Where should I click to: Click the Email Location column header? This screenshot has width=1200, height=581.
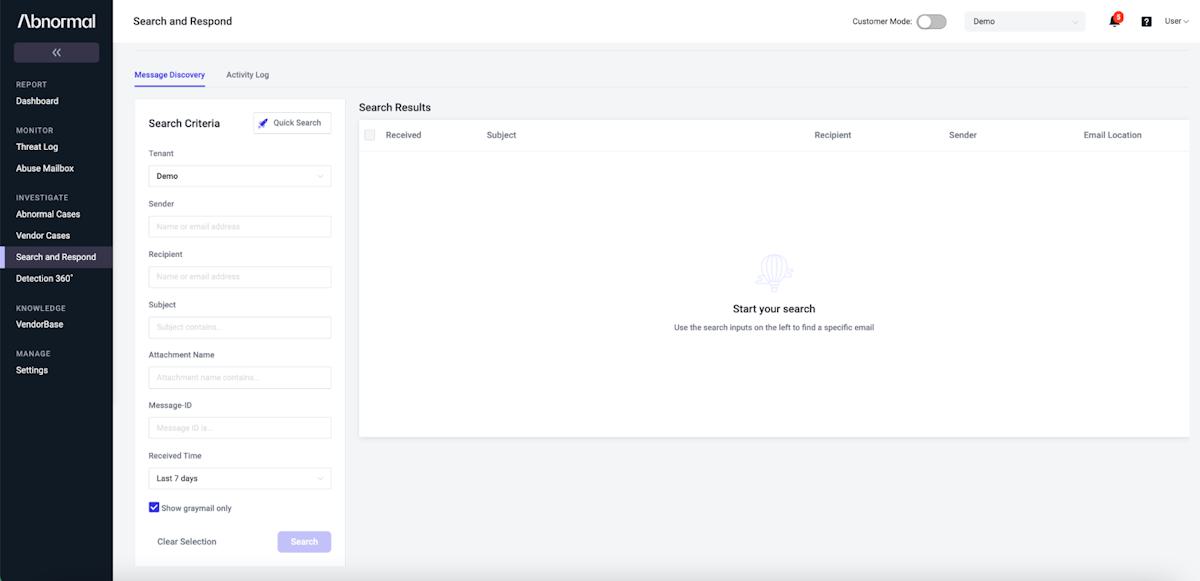[x=1112, y=135]
